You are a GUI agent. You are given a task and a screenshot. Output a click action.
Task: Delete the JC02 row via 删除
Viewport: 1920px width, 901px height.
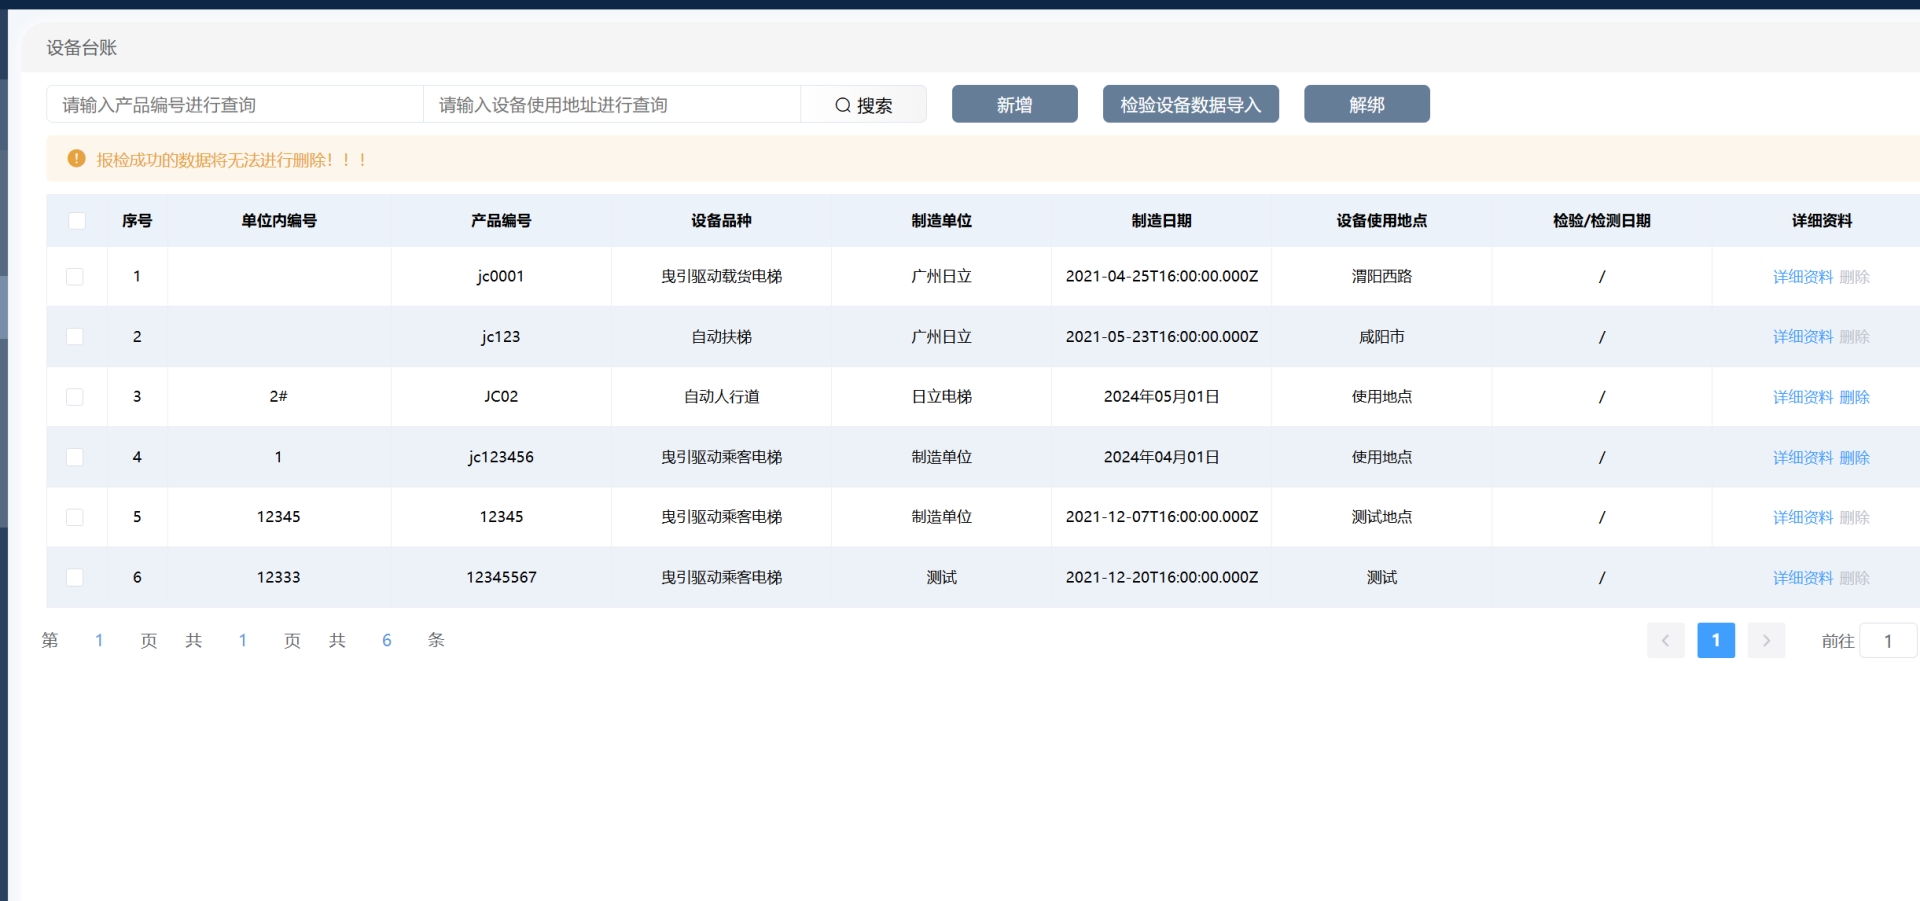pos(1854,397)
